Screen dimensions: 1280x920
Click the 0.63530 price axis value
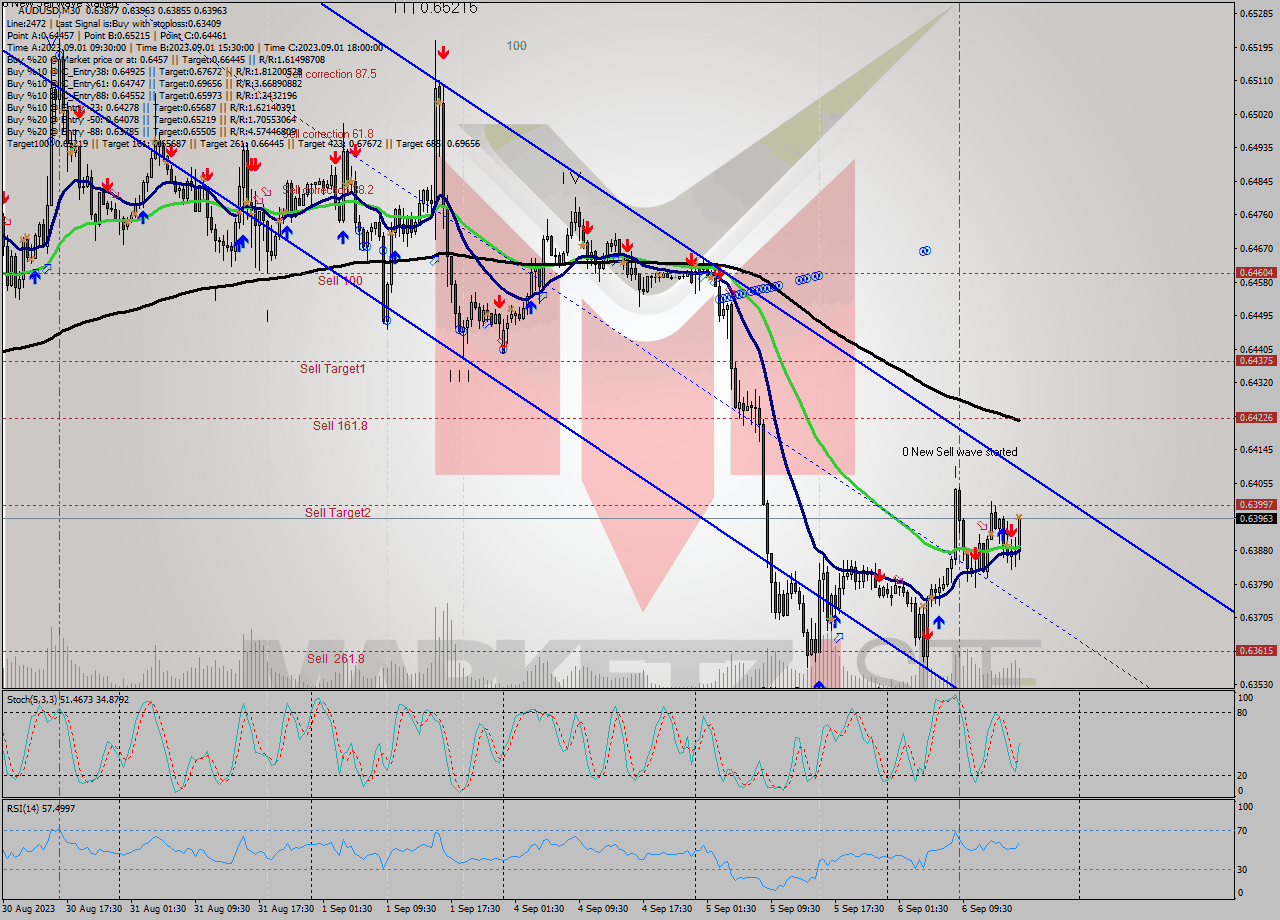click(1256, 685)
